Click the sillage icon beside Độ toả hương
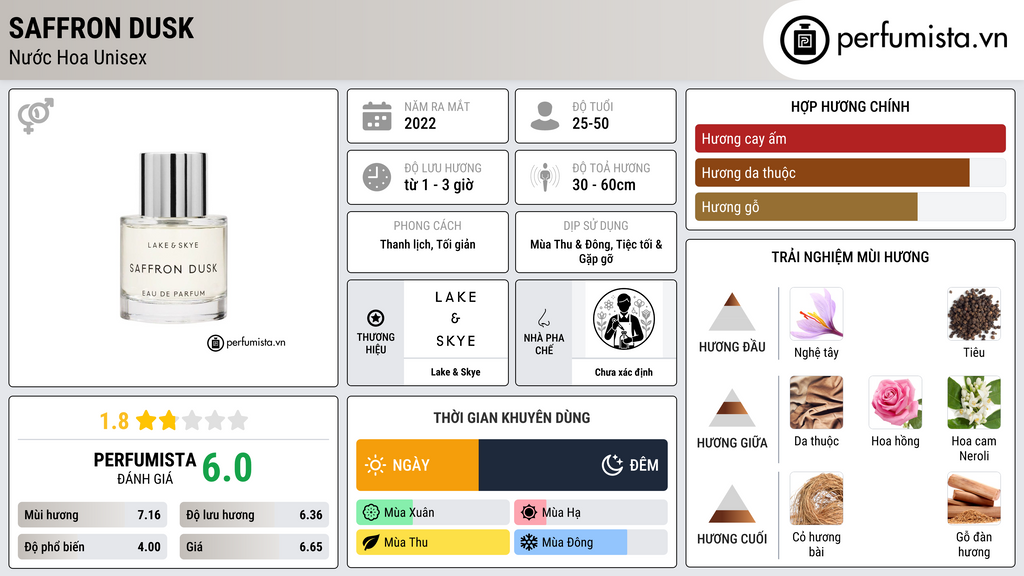The image size is (1024, 576). tap(545, 176)
